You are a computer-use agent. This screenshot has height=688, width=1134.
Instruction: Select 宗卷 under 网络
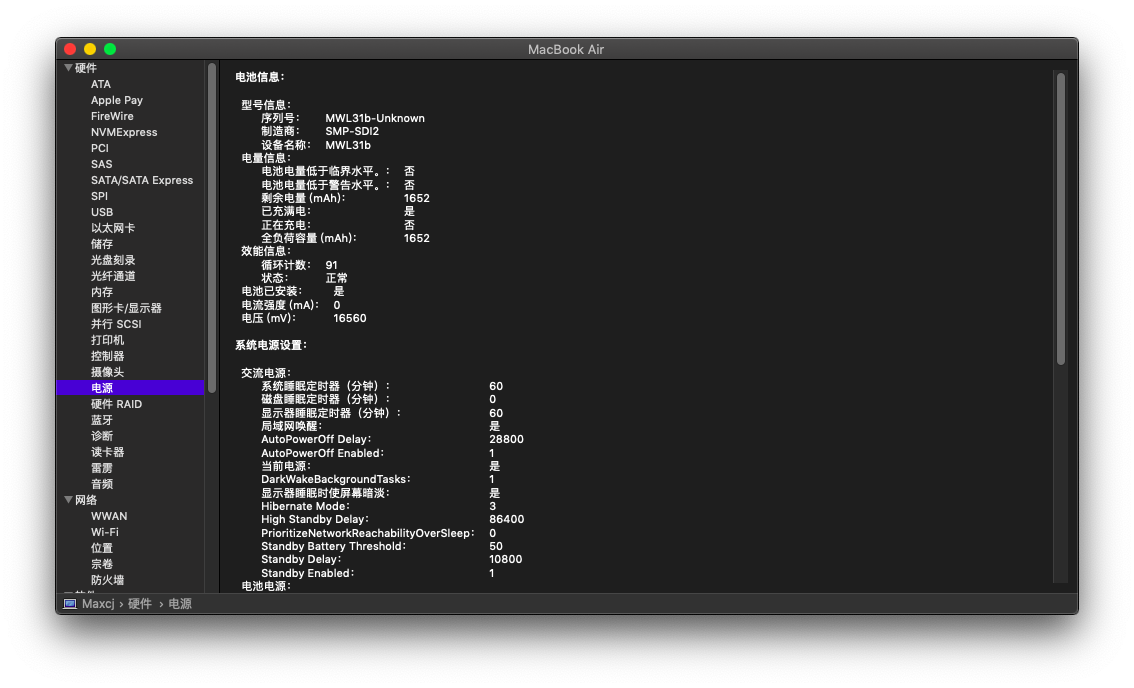(x=101, y=564)
